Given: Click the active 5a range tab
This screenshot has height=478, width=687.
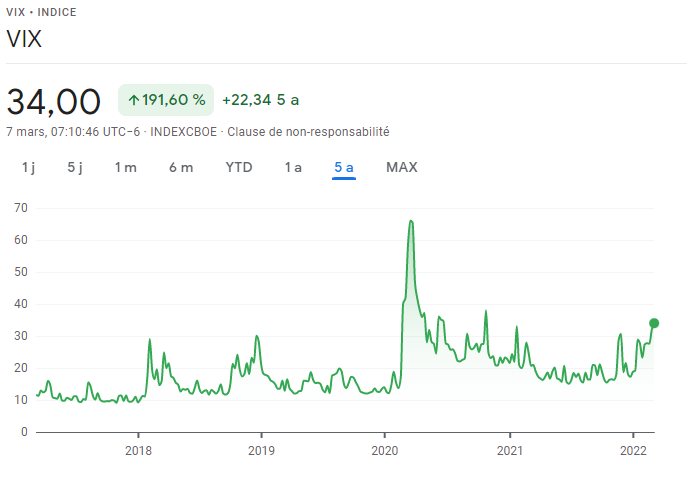Looking at the screenshot, I should coord(344,167).
